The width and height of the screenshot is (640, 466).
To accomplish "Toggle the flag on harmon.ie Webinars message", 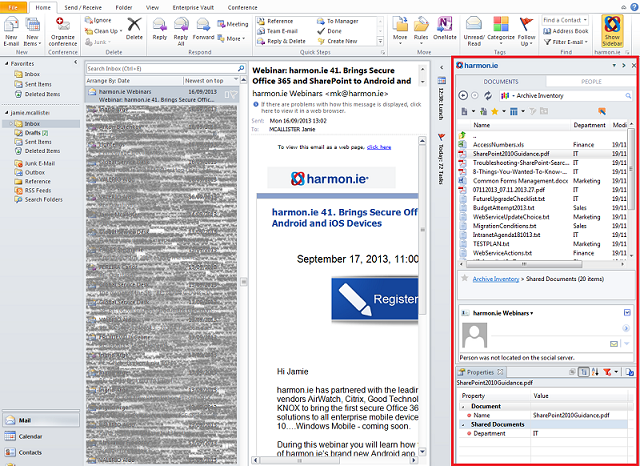I will [234, 95].
